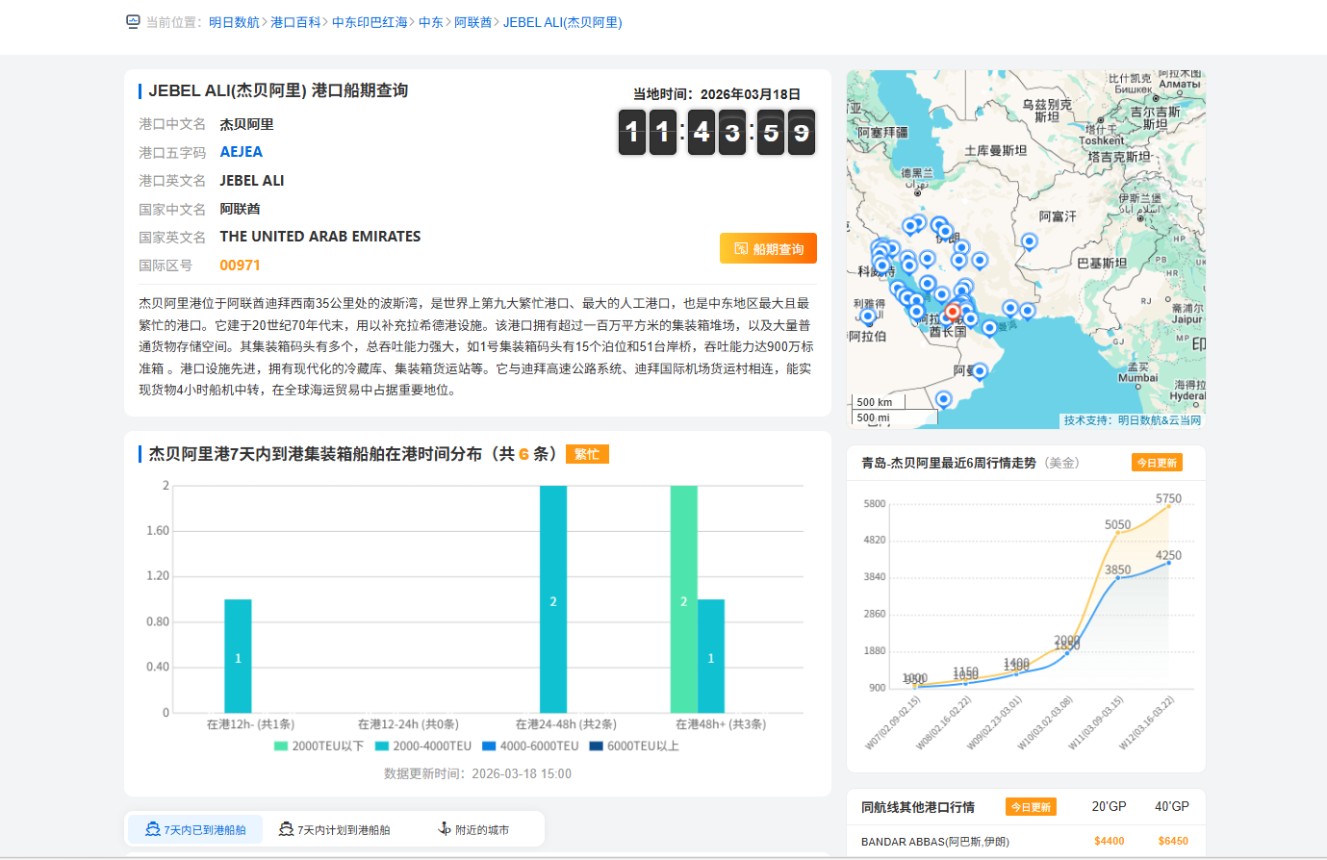Image resolution: width=1327 pixels, height=860 pixels.
Task: Open the 中东印巴红海 breadcrumb link
Action: click(x=370, y=22)
